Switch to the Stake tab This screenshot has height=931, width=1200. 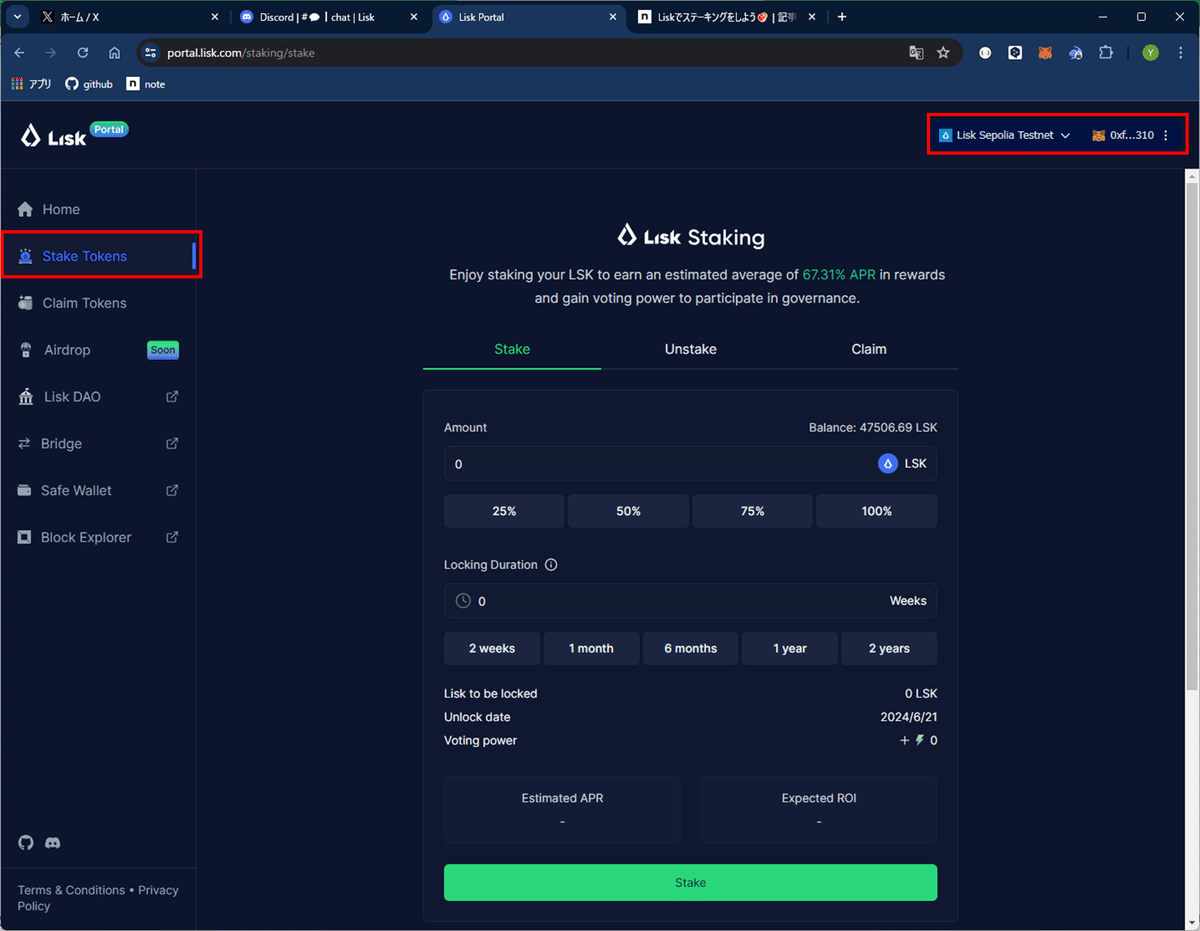512,349
